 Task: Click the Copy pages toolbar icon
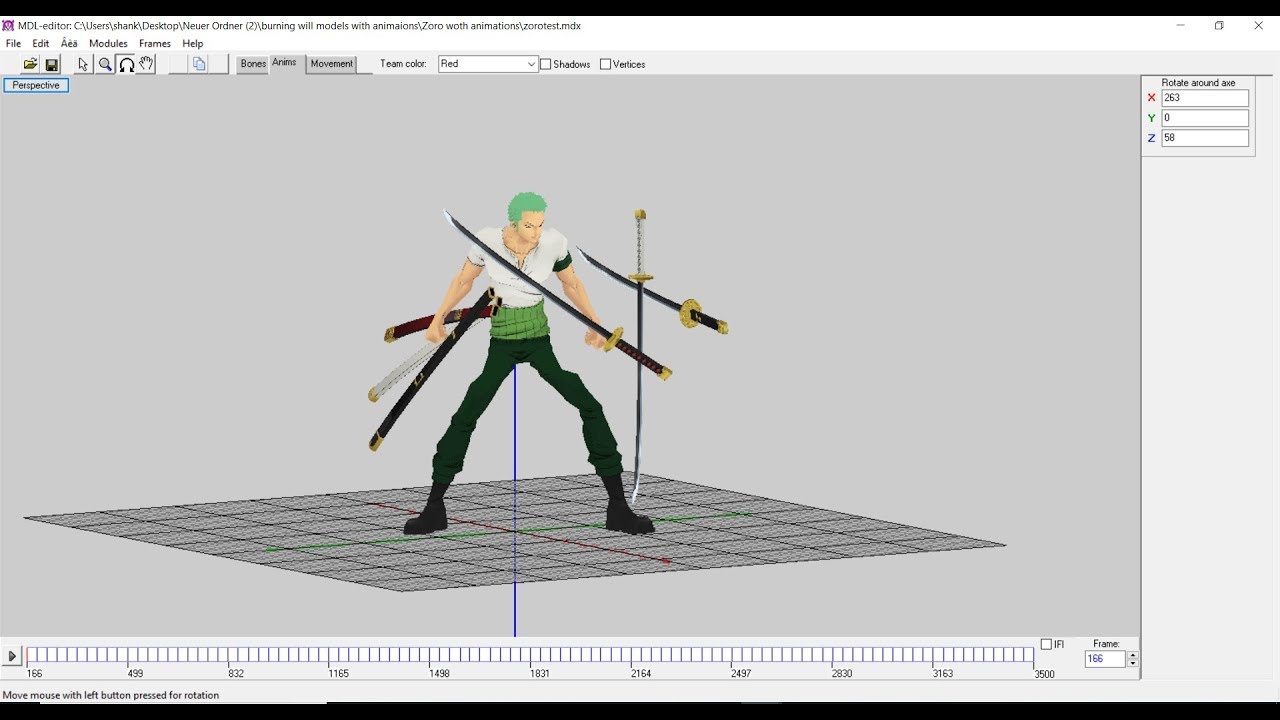click(199, 64)
